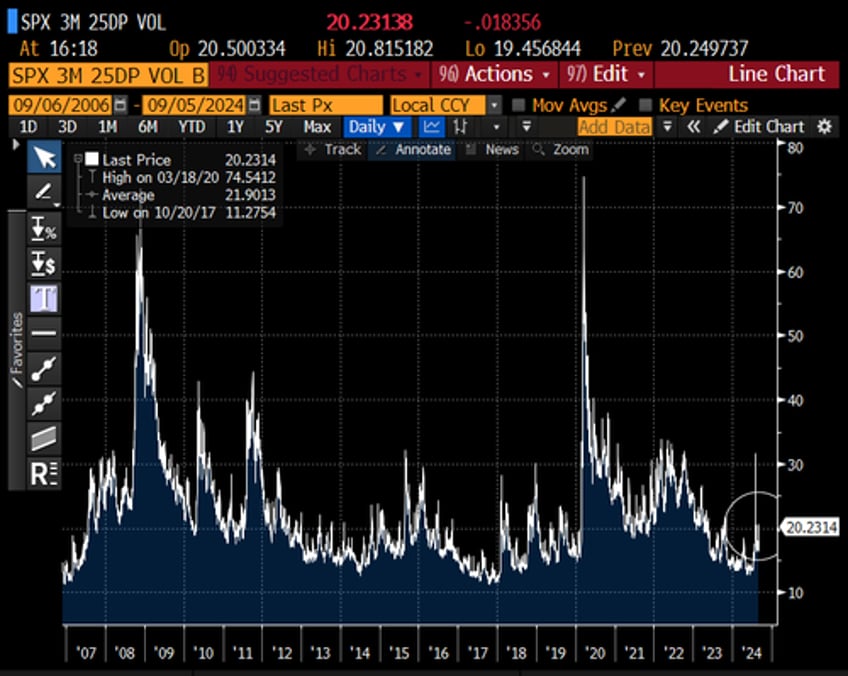Open the Actions menu
This screenshot has height=676, width=848.
494,75
